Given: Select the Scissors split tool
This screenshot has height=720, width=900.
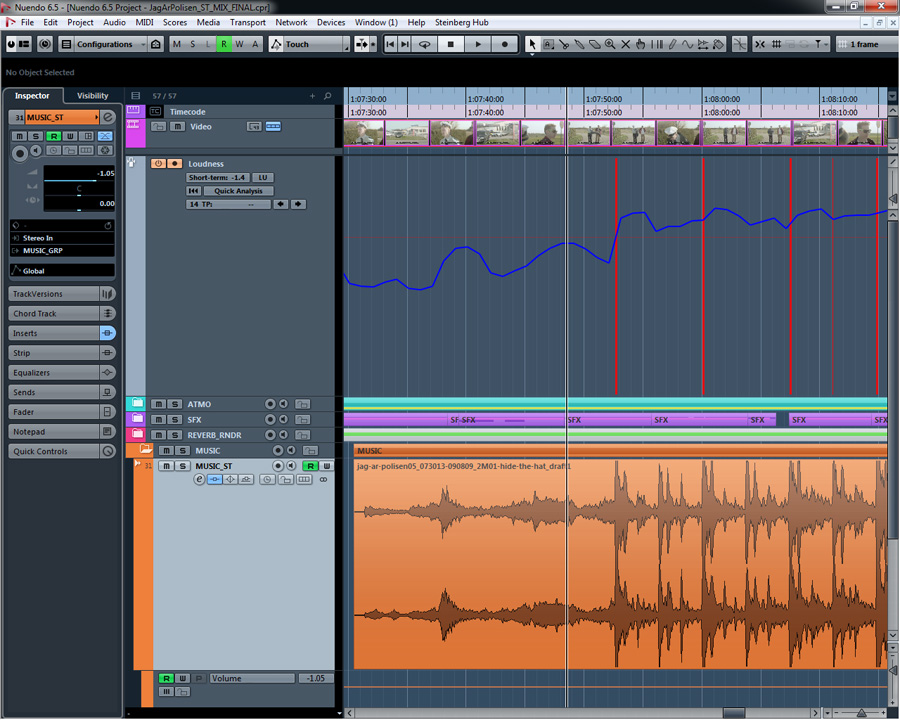Looking at the screenshot, I should point(564,44).
